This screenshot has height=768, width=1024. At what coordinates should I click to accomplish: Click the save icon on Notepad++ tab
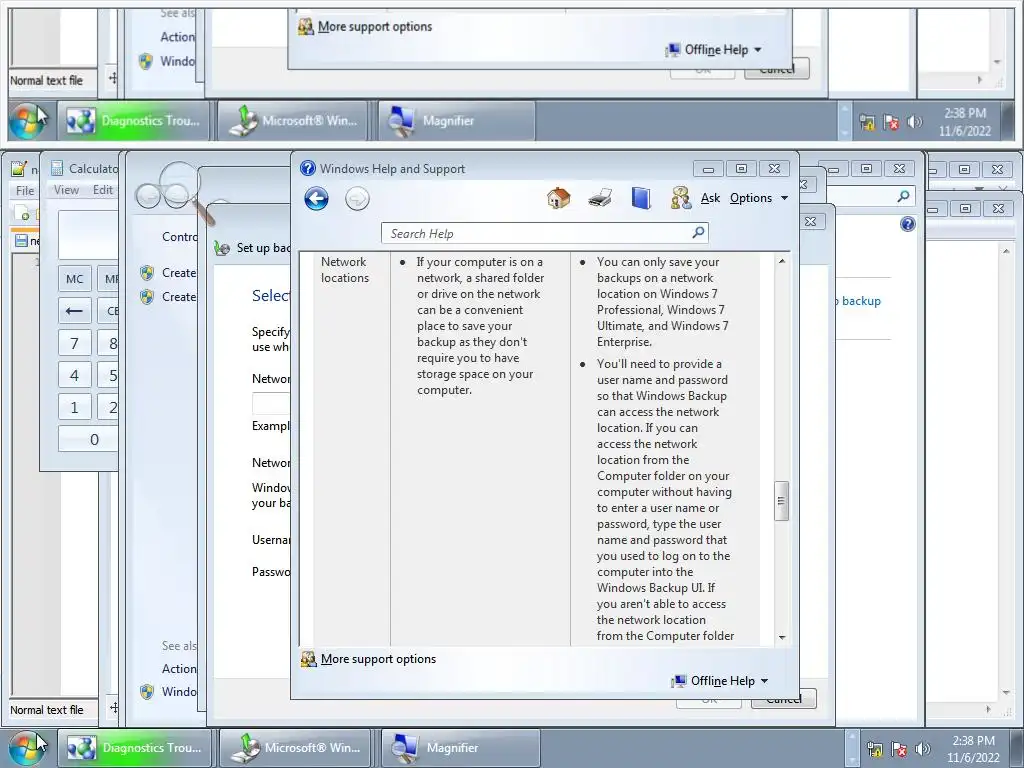pos(21,241)
